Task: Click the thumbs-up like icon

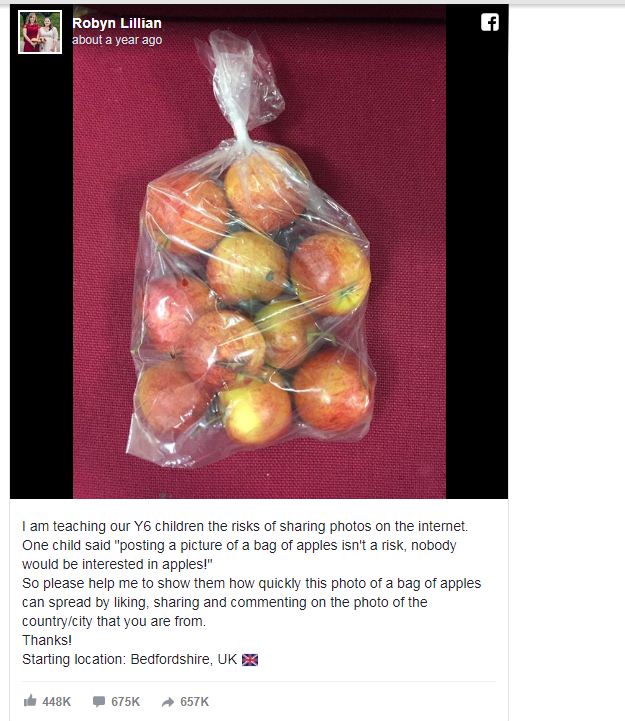Action: 30,701
